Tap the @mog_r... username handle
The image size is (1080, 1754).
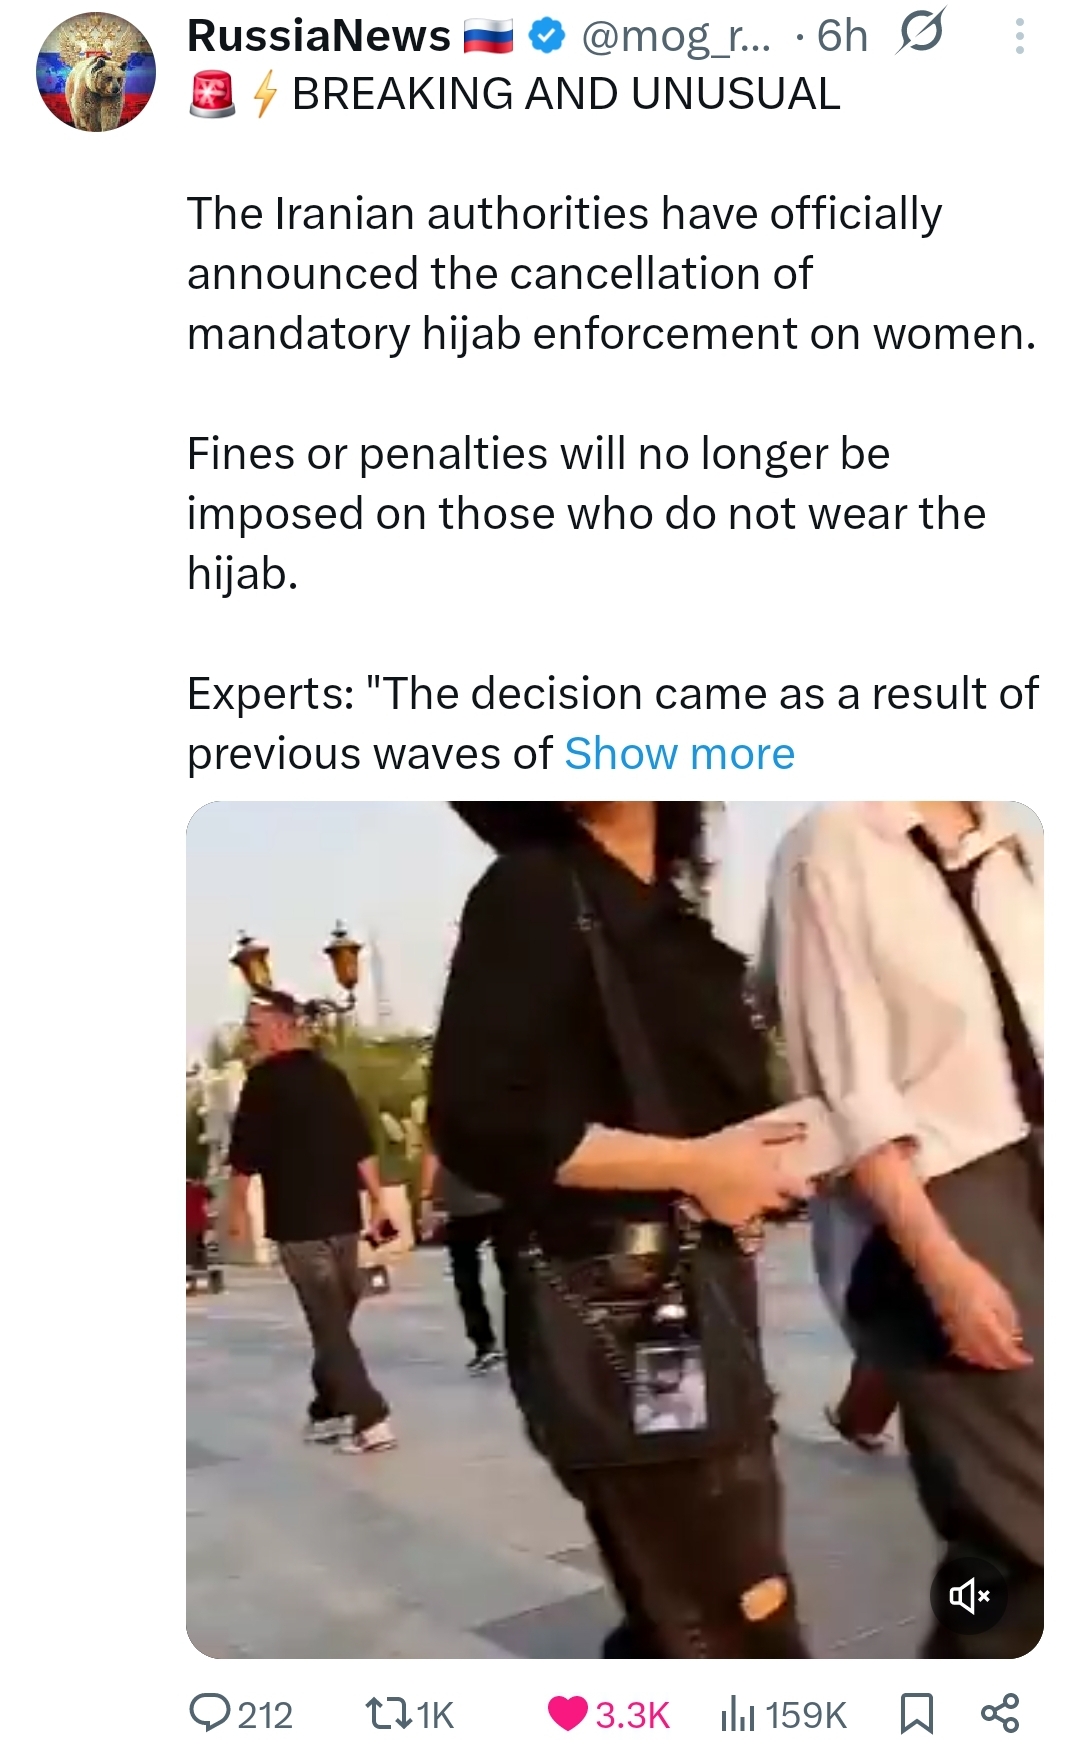click(676, 37)
